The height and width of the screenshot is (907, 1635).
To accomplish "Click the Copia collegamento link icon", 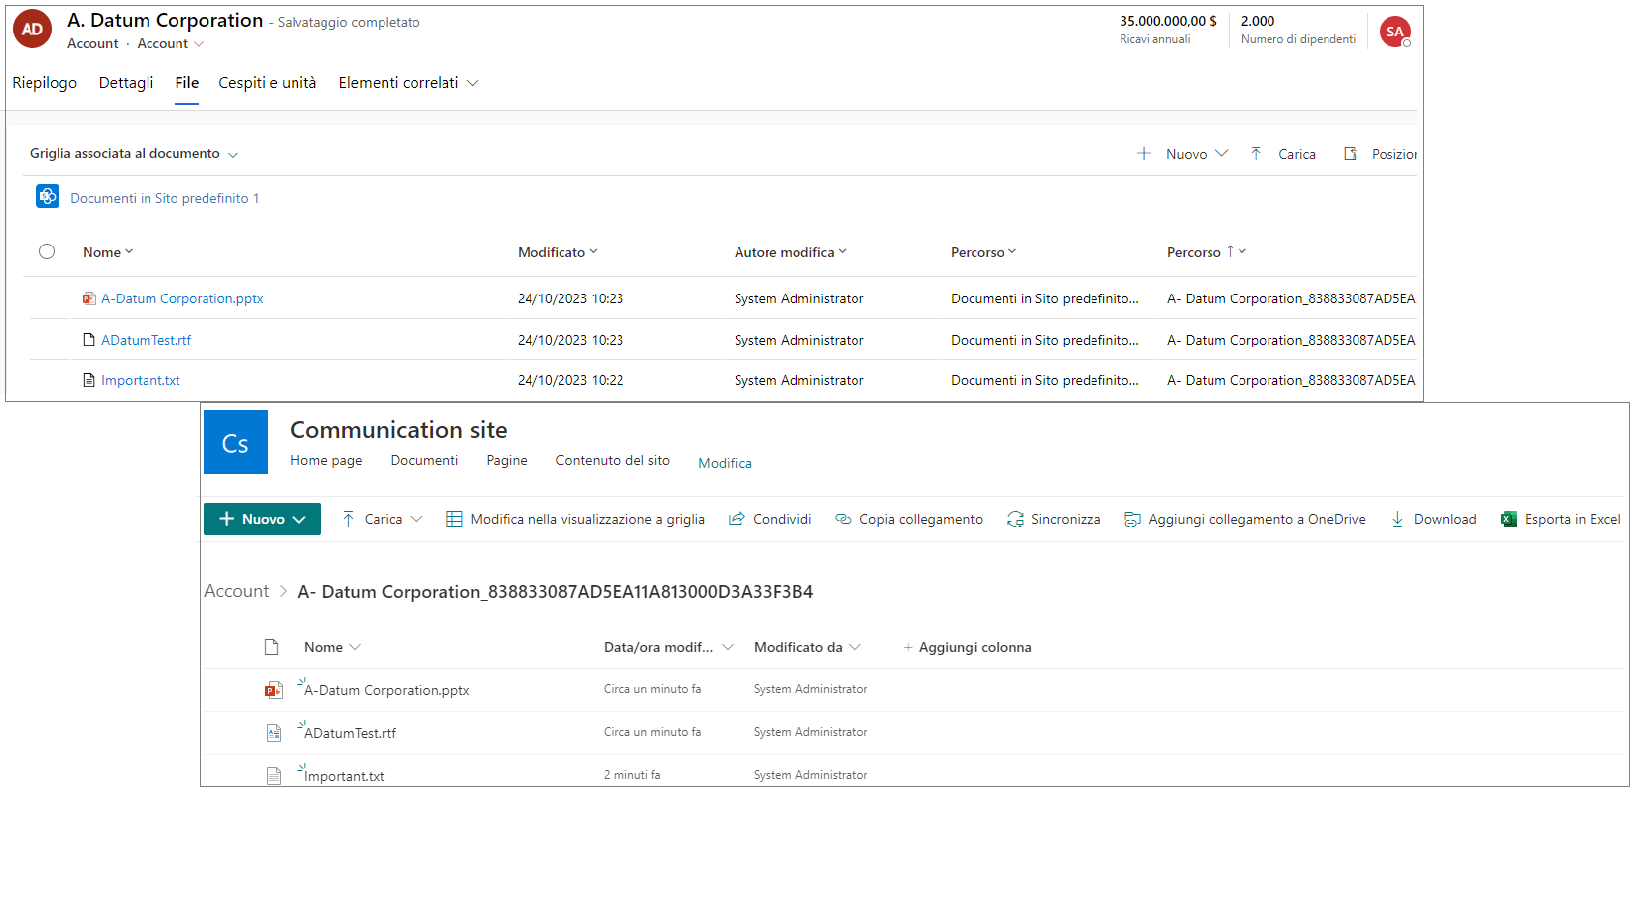I will [843, 519].
